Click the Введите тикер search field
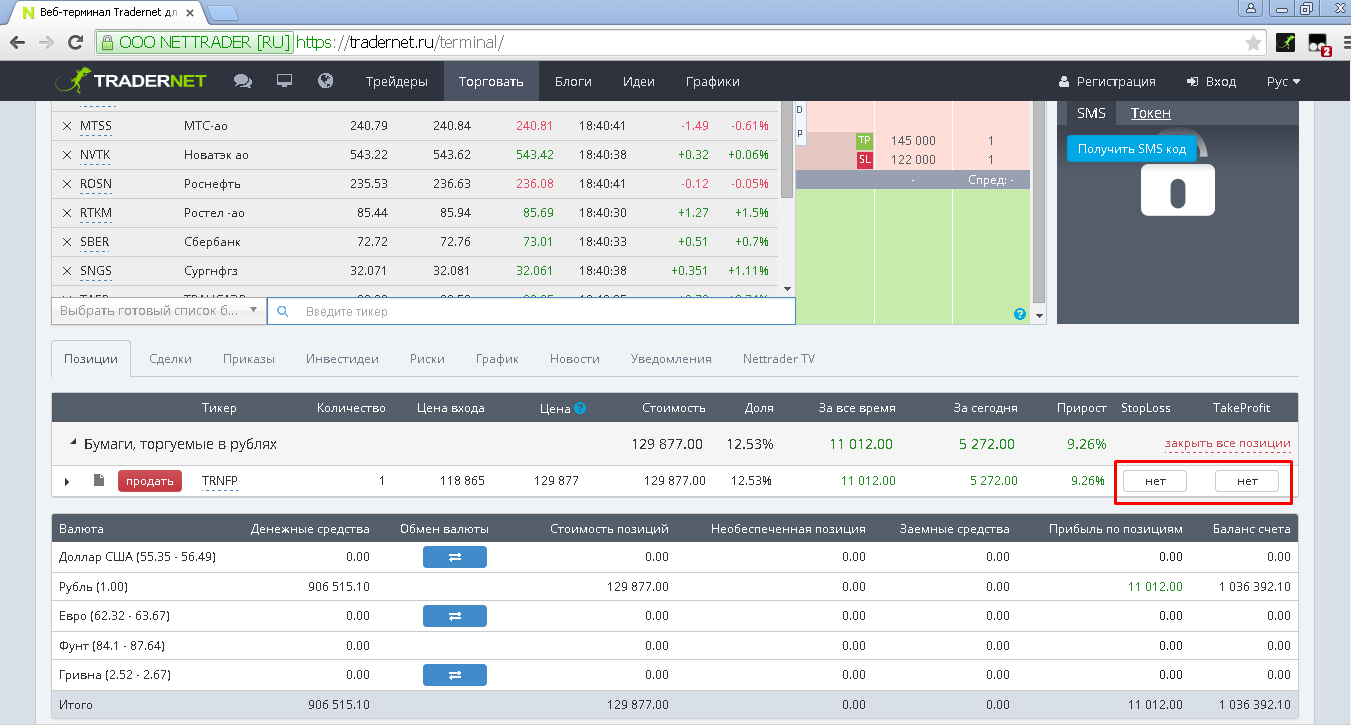This screenshot has height=725, width=1351. point(531,311)
